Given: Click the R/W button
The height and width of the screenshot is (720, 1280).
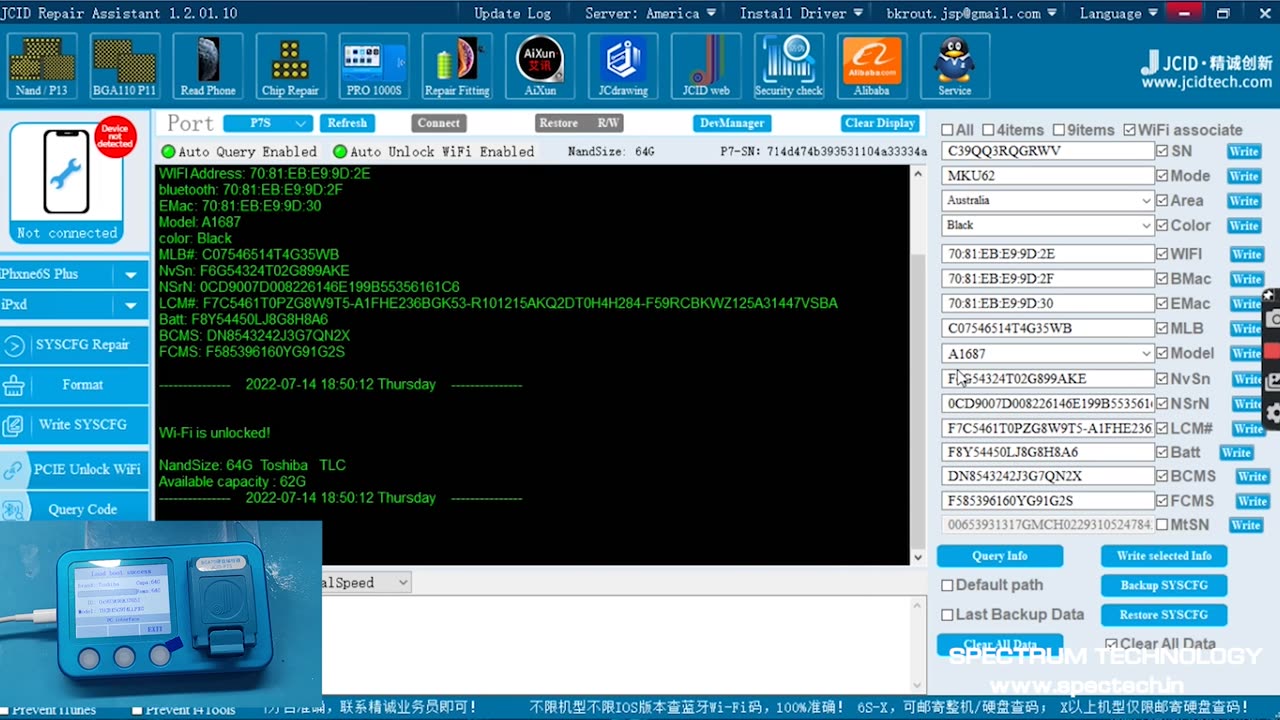Looking at the screenshot, I should pos(608,123).
